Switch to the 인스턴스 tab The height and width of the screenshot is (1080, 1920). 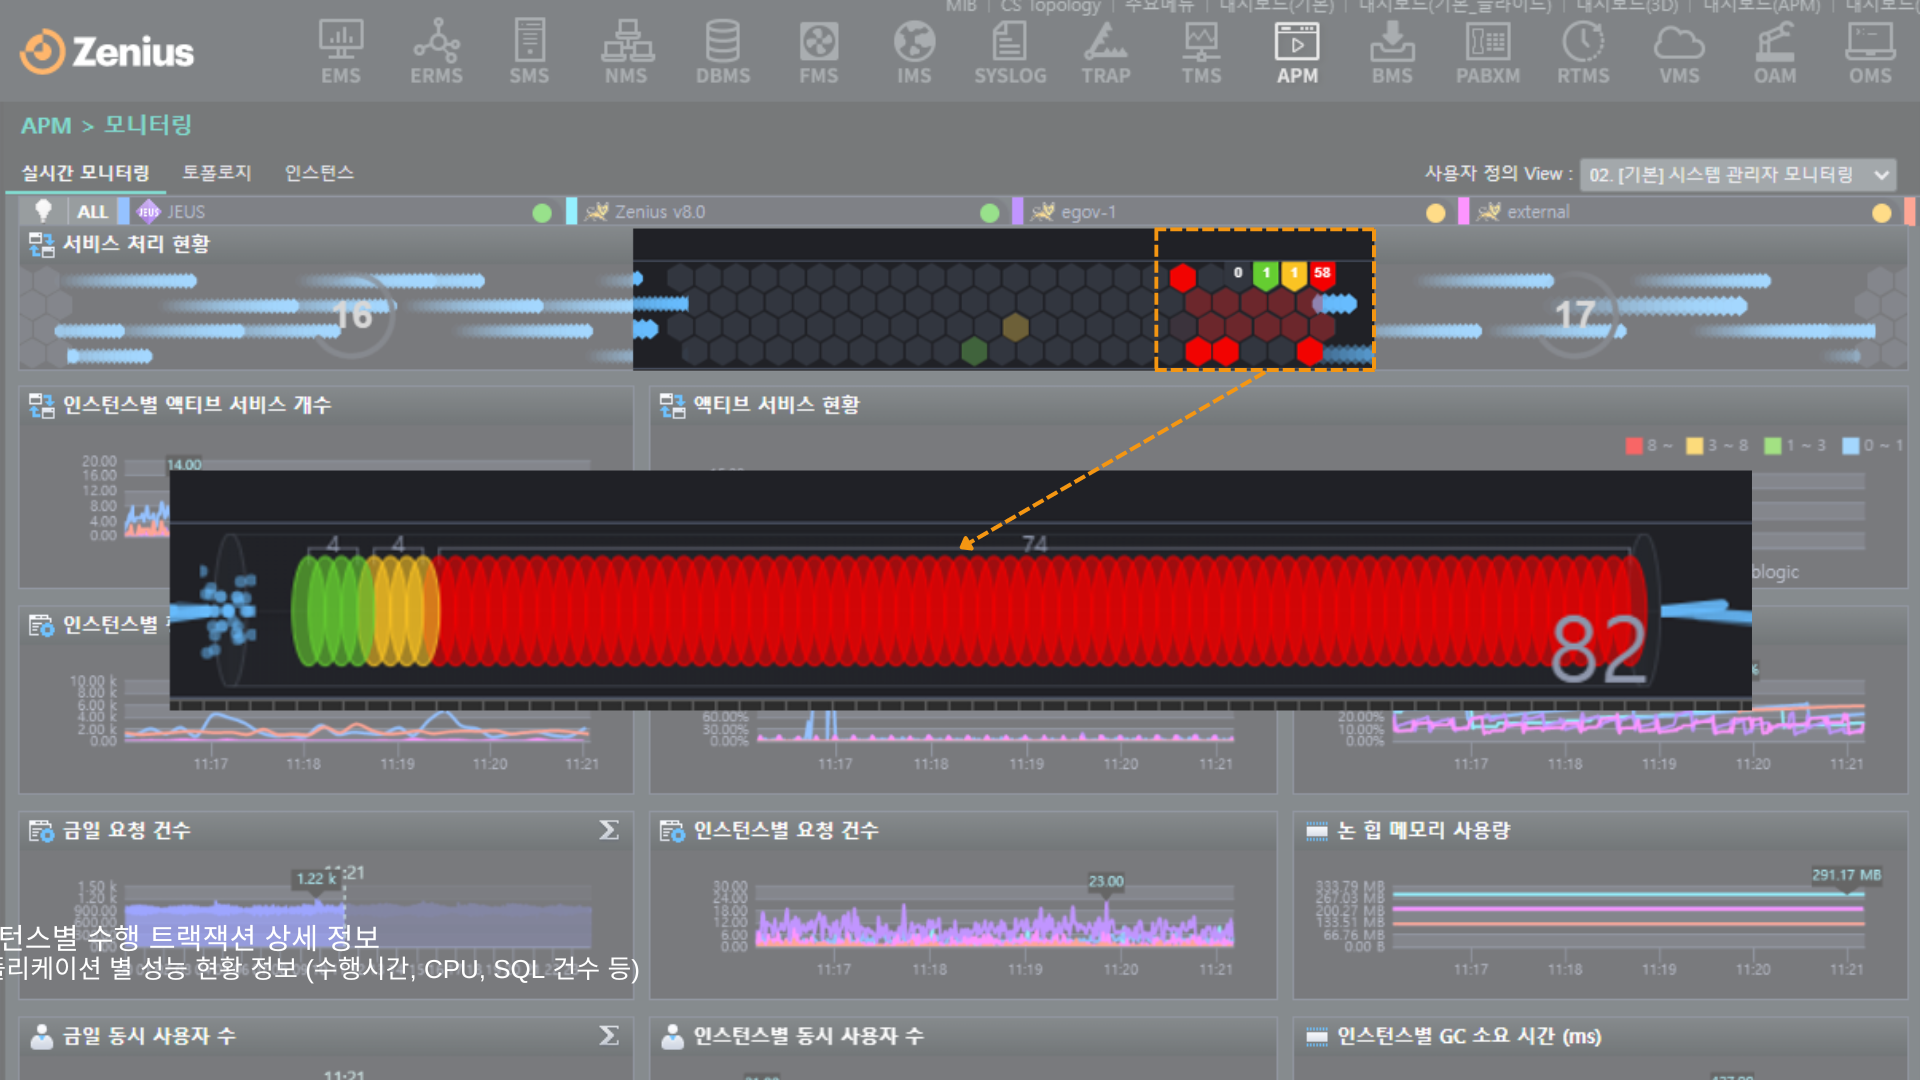click(319, 173)
